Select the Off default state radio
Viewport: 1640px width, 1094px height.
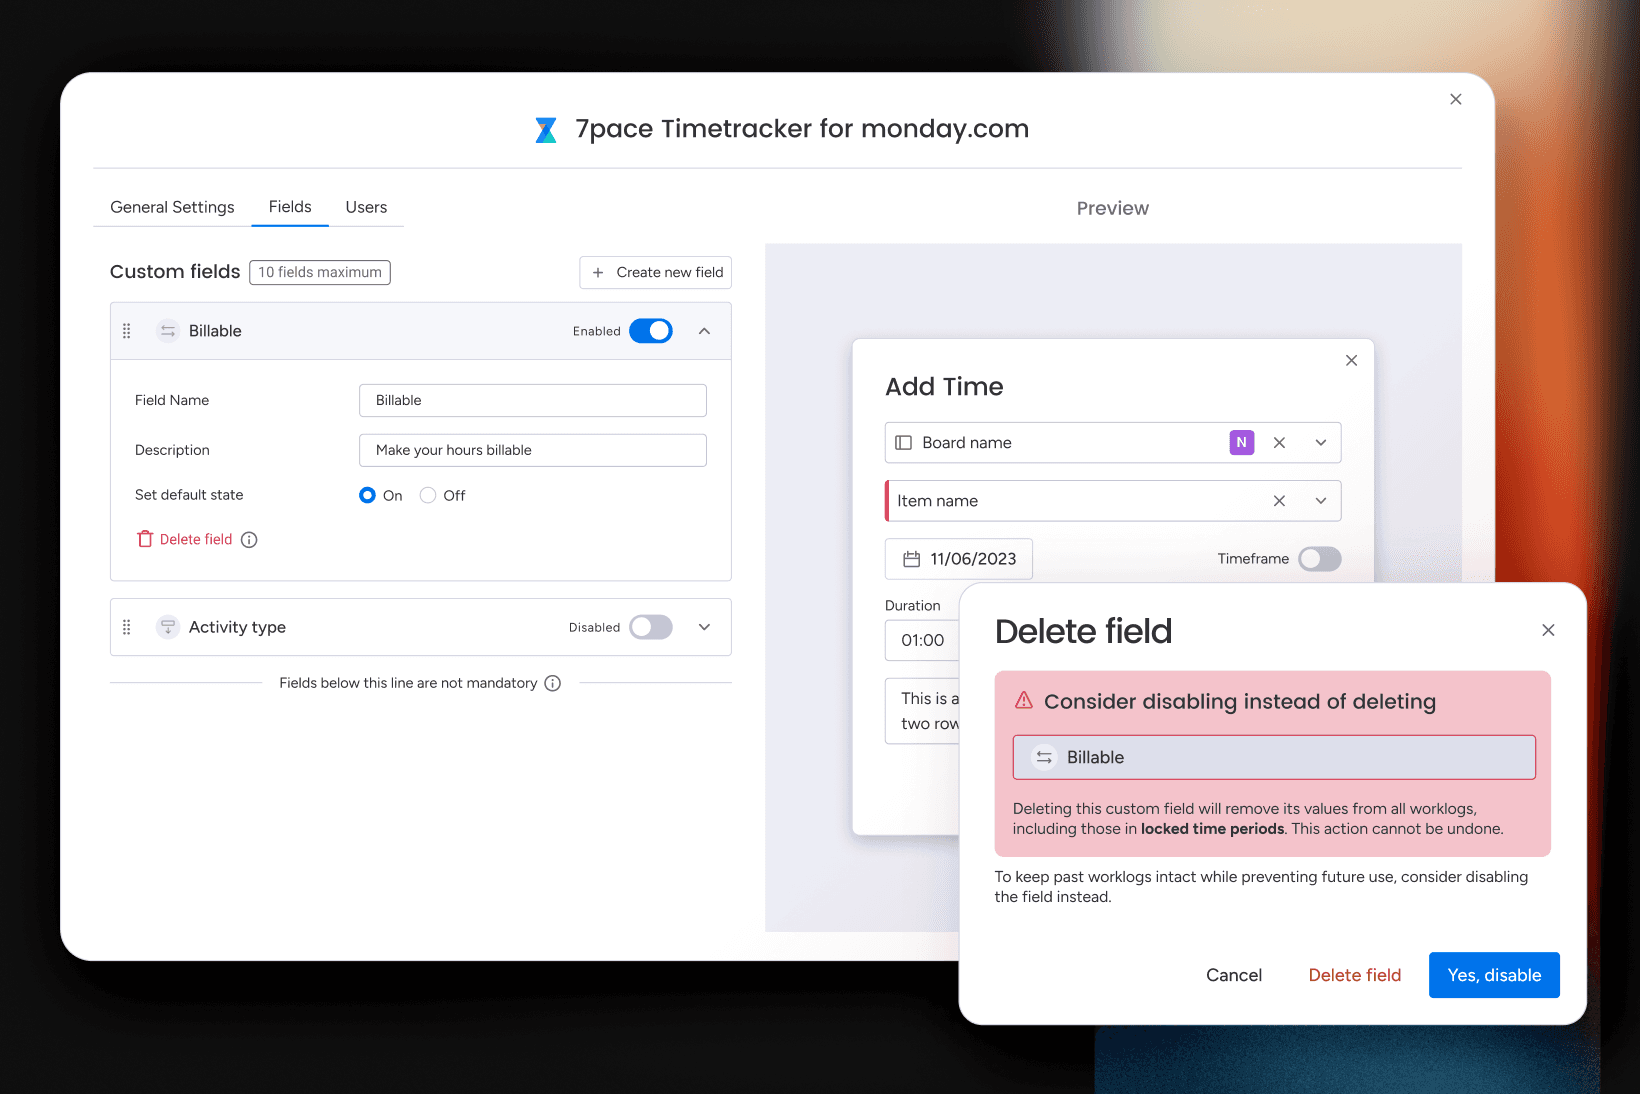[428, 495]
